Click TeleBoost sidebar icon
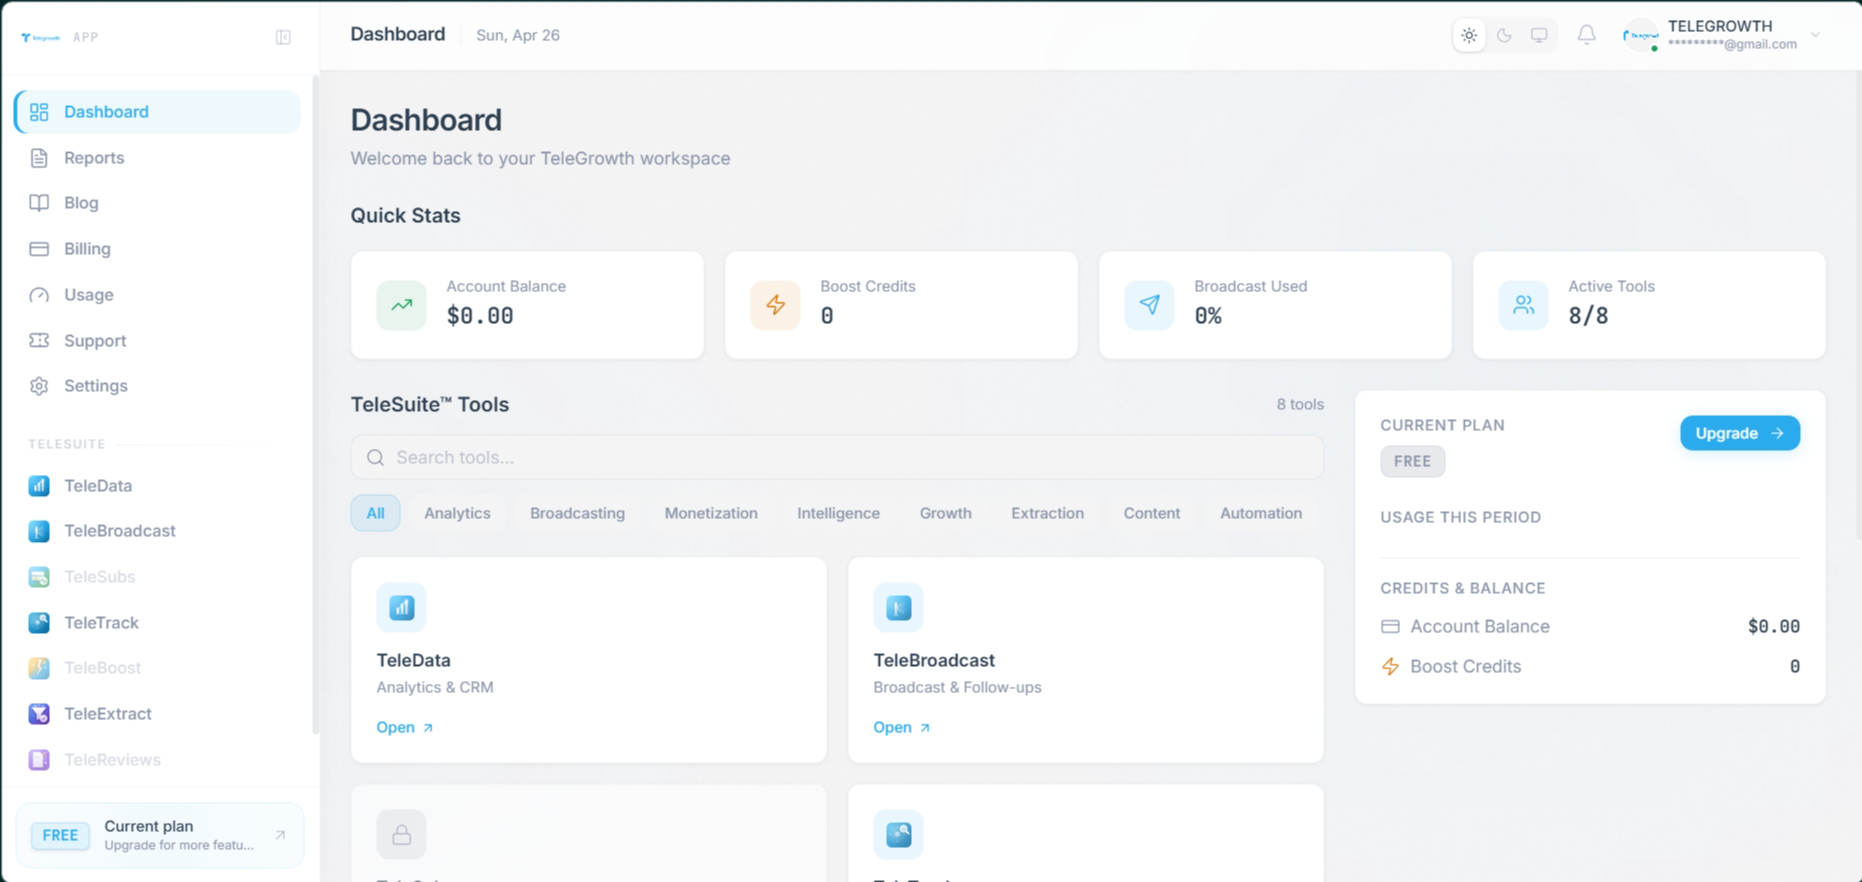This screenshot has width=1862, height=882. point(39,668)
